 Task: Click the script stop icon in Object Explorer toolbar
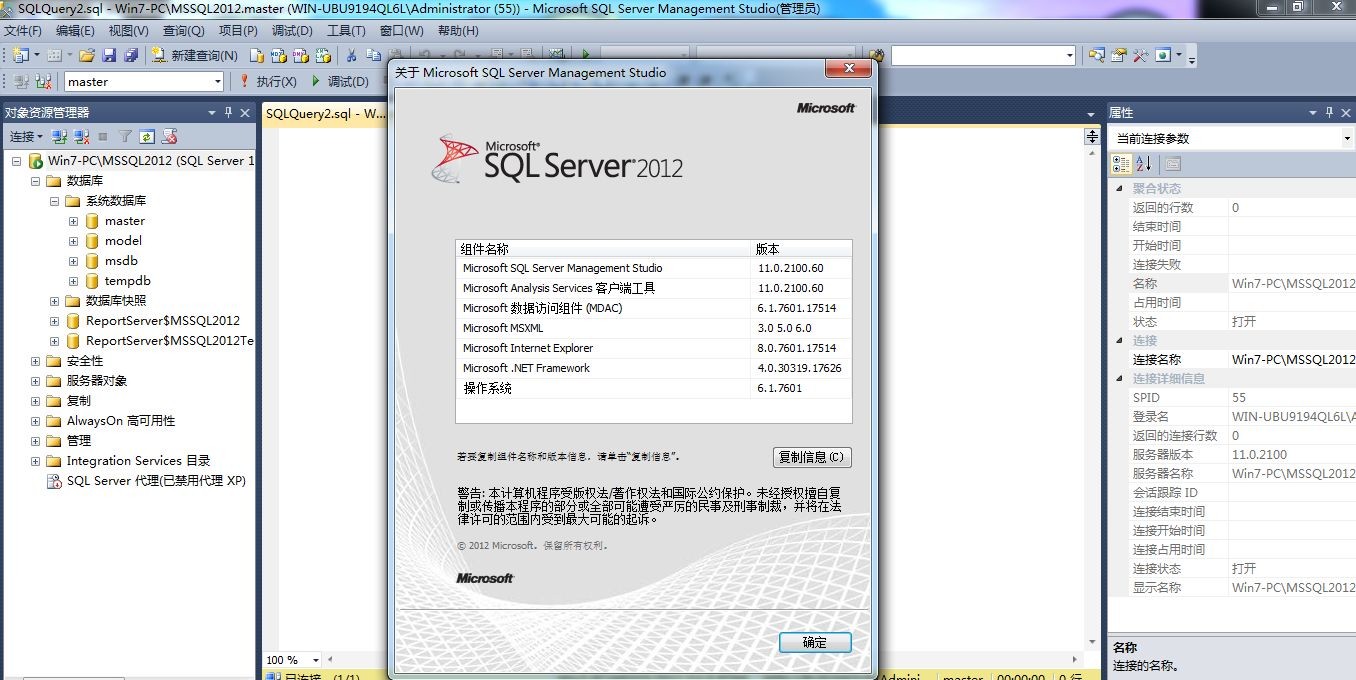pos(169,136)
